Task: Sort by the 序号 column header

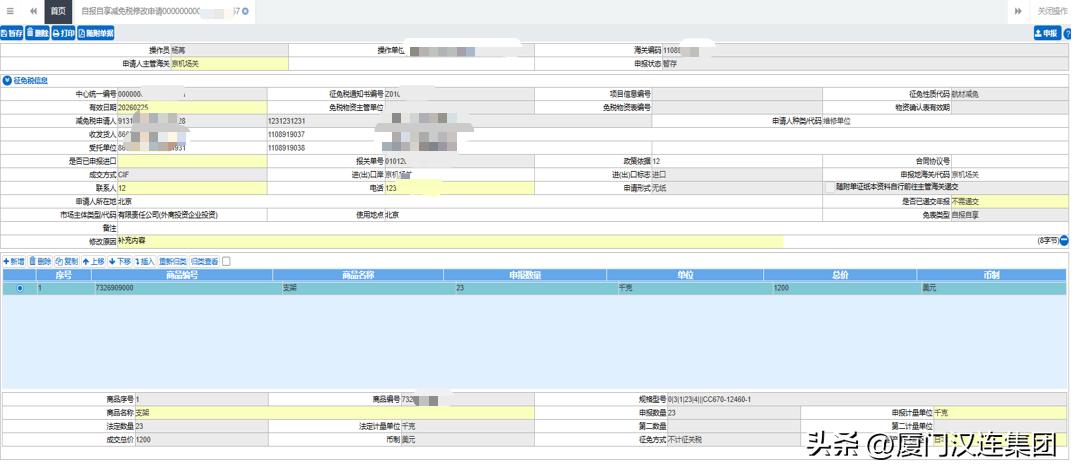Action: point(64,275)
